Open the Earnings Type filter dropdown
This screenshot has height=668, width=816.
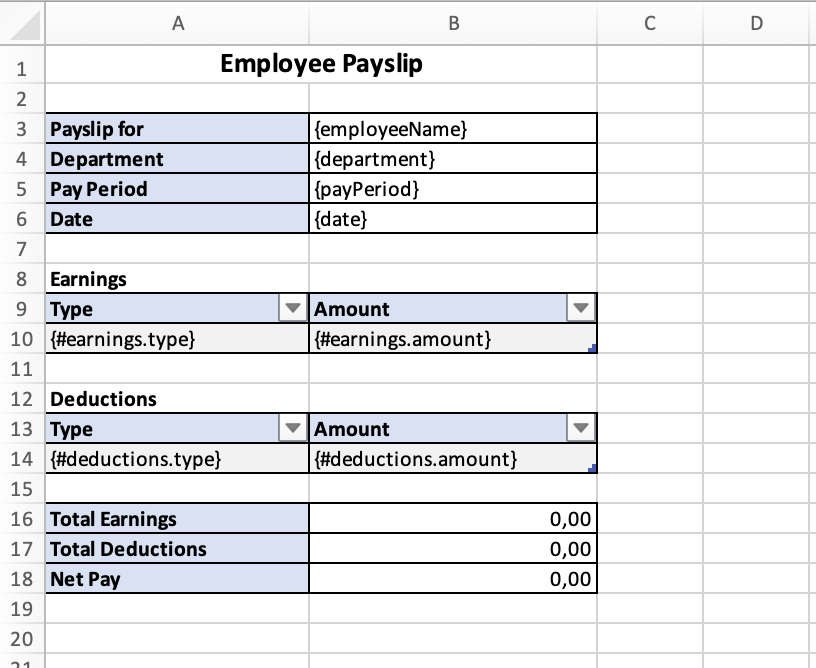click(x=292, y=309)
